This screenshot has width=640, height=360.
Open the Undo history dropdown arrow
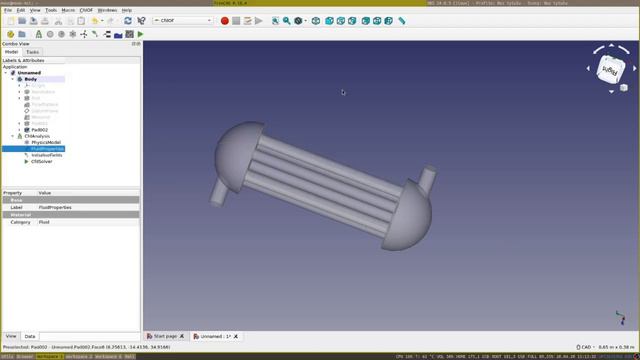click(102, 21)
